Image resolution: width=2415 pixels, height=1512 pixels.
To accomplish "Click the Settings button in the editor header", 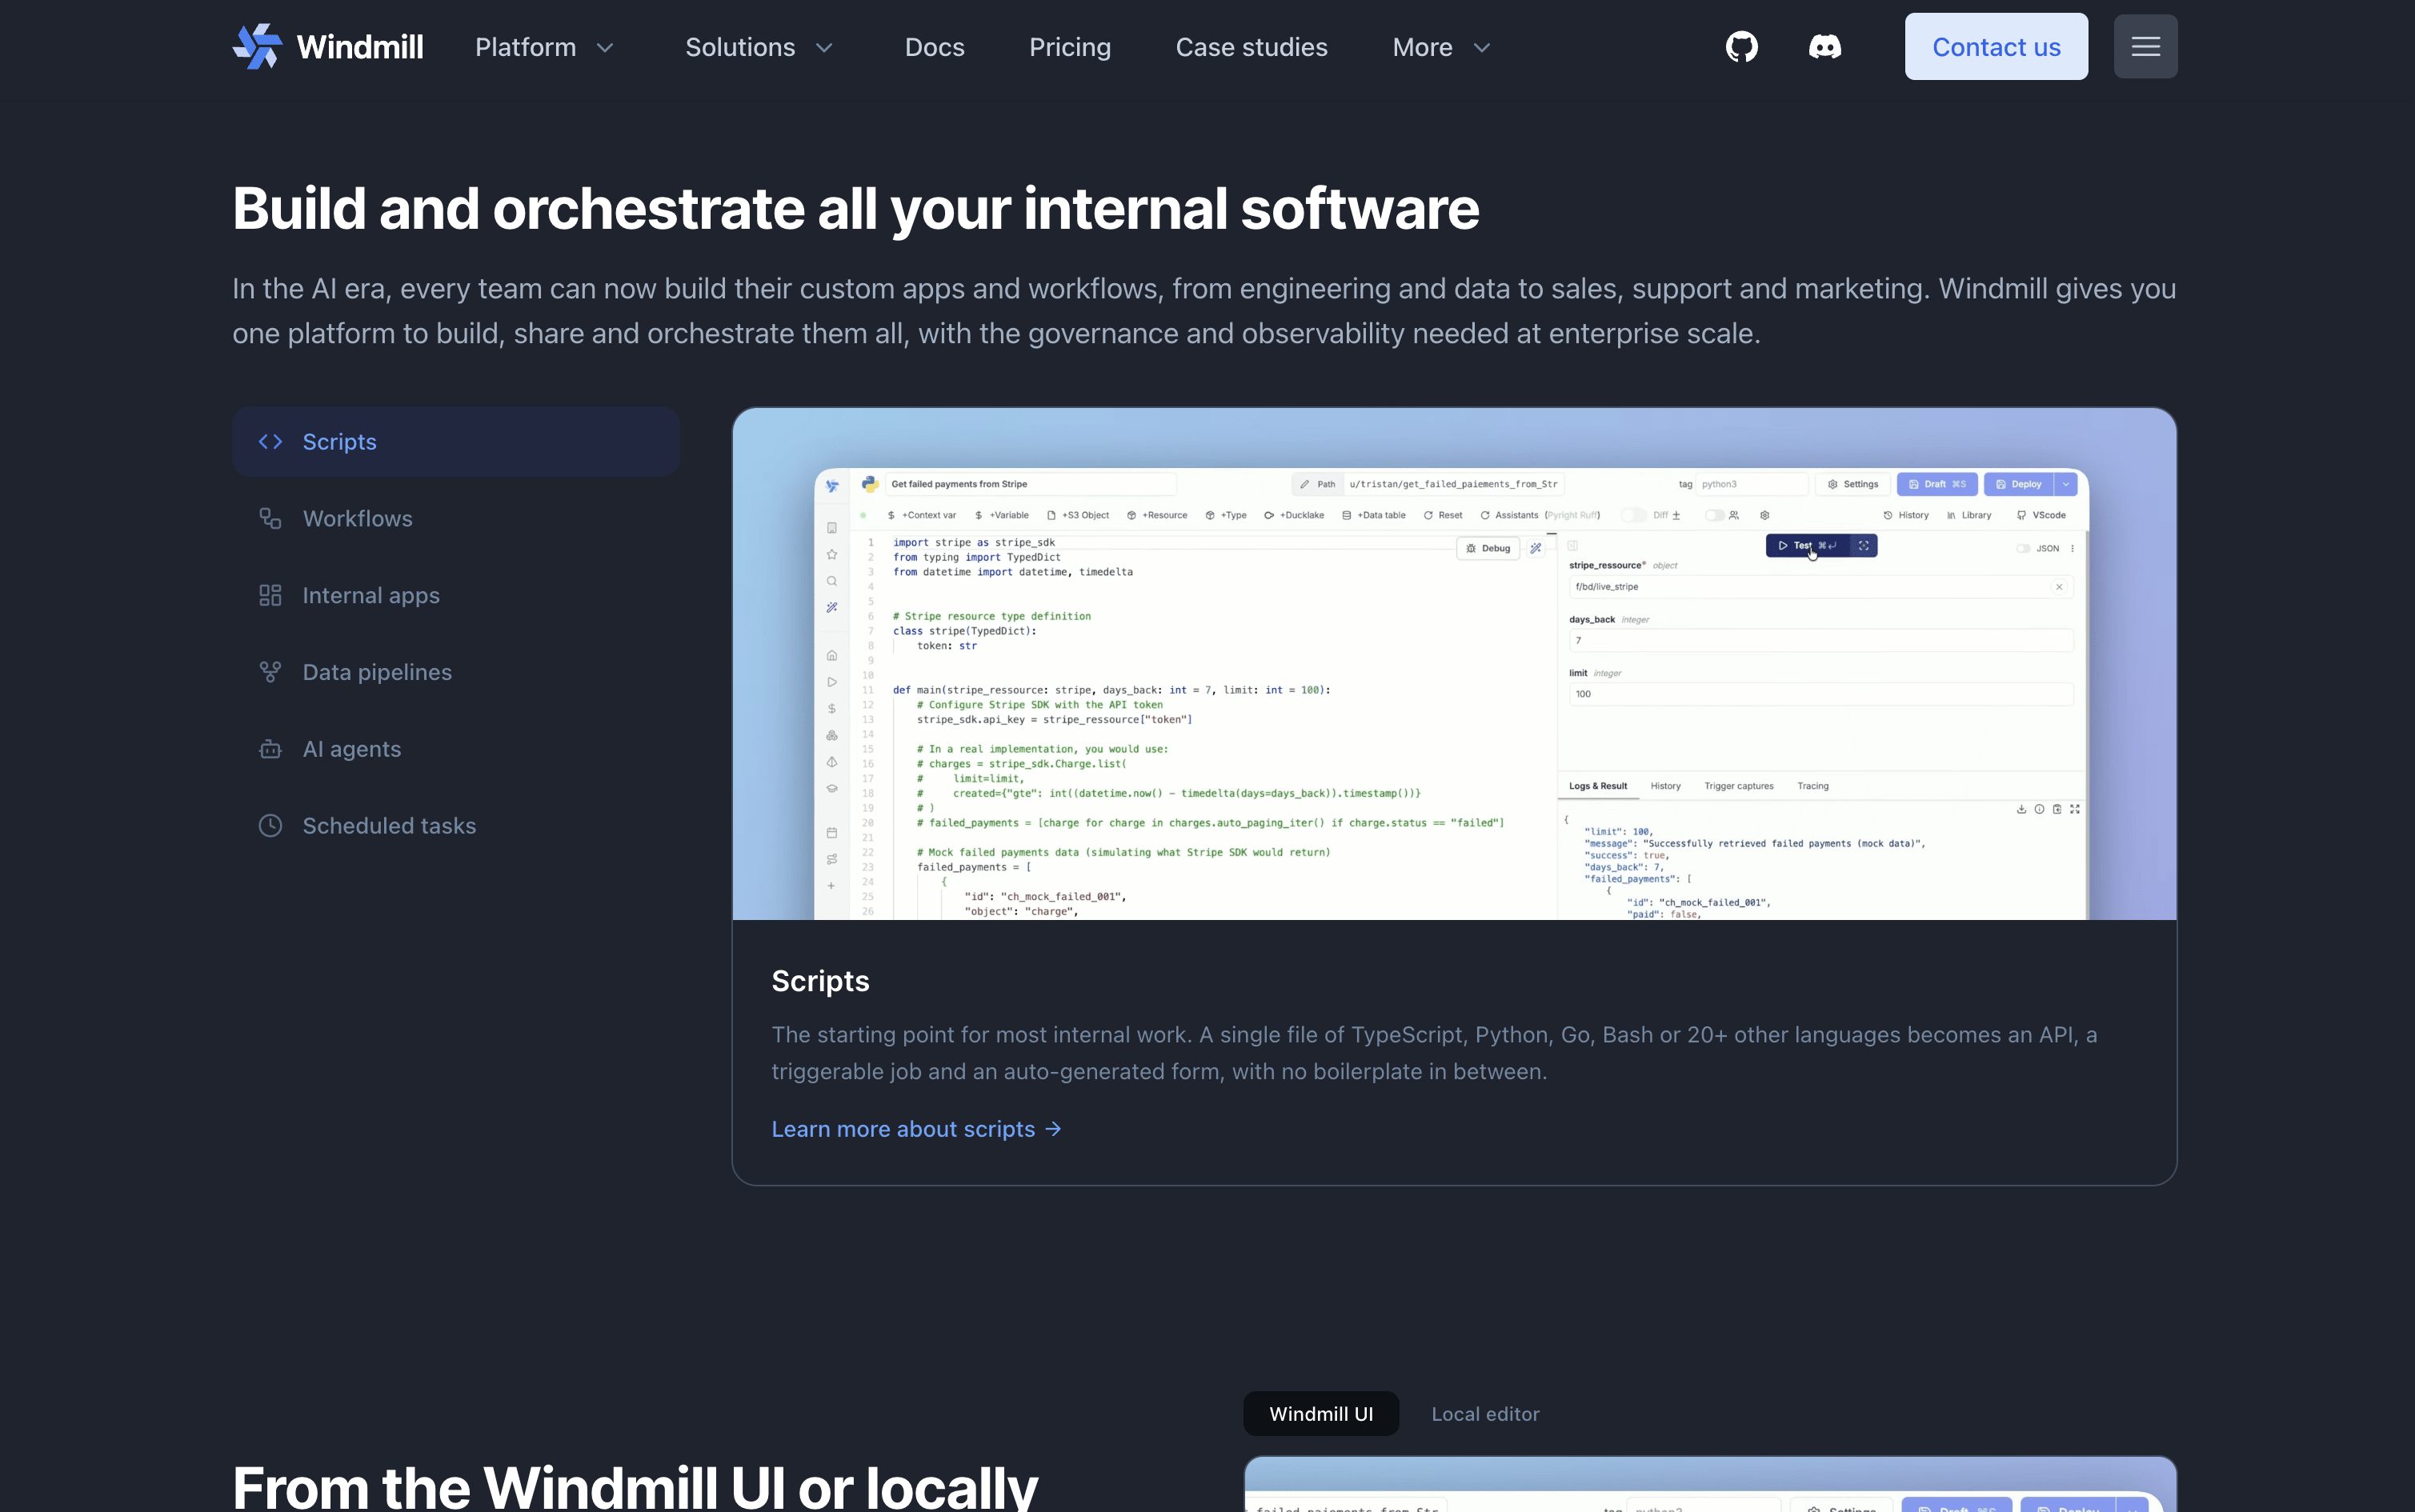I will (x=1853, y=484).
